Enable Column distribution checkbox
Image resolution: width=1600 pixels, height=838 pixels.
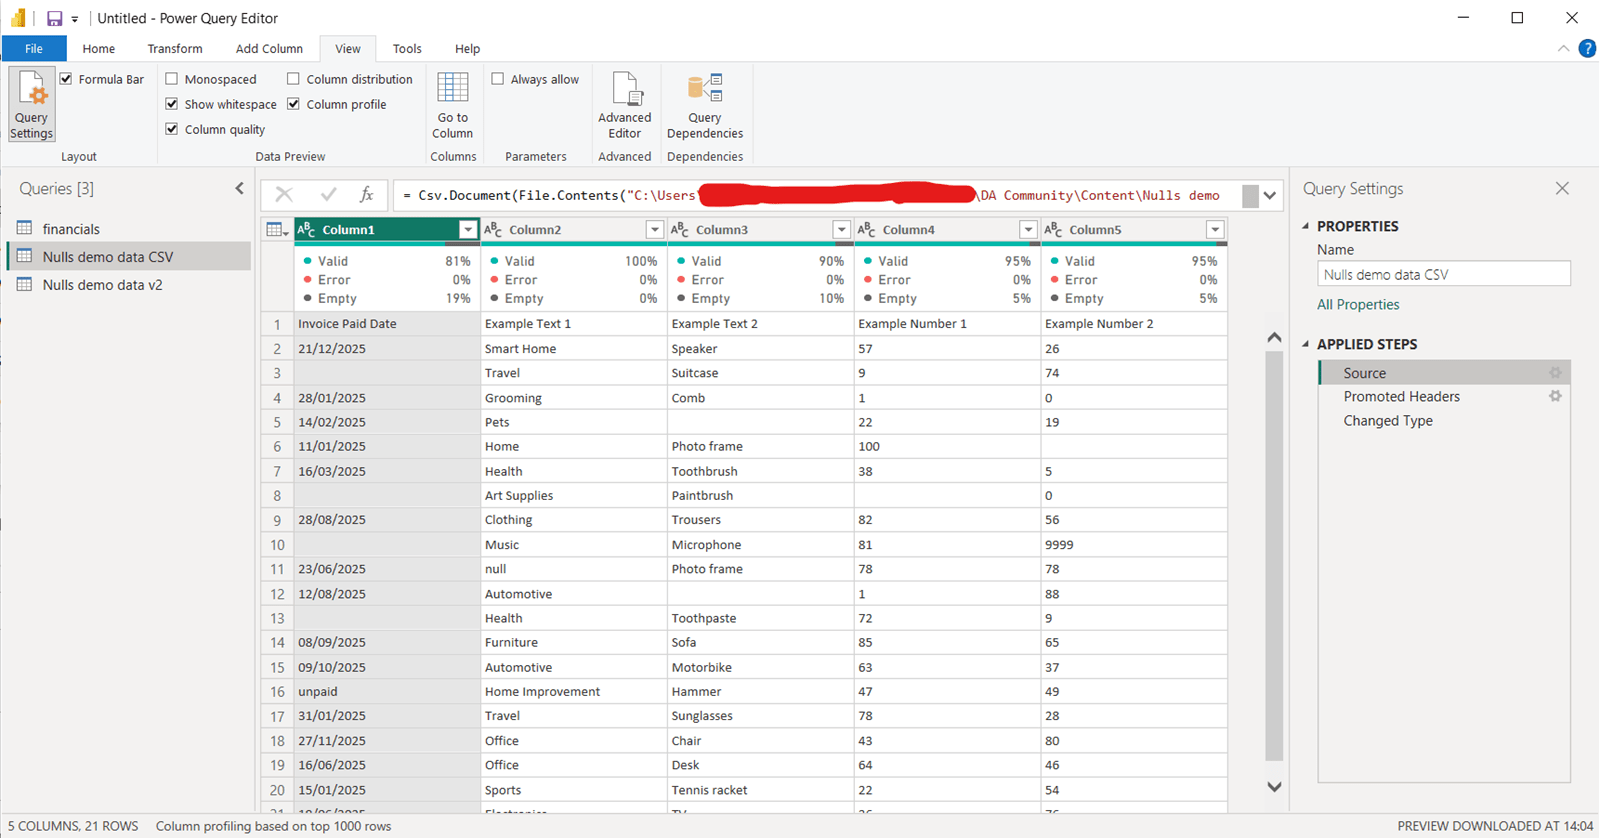click(x=293, y=79)
